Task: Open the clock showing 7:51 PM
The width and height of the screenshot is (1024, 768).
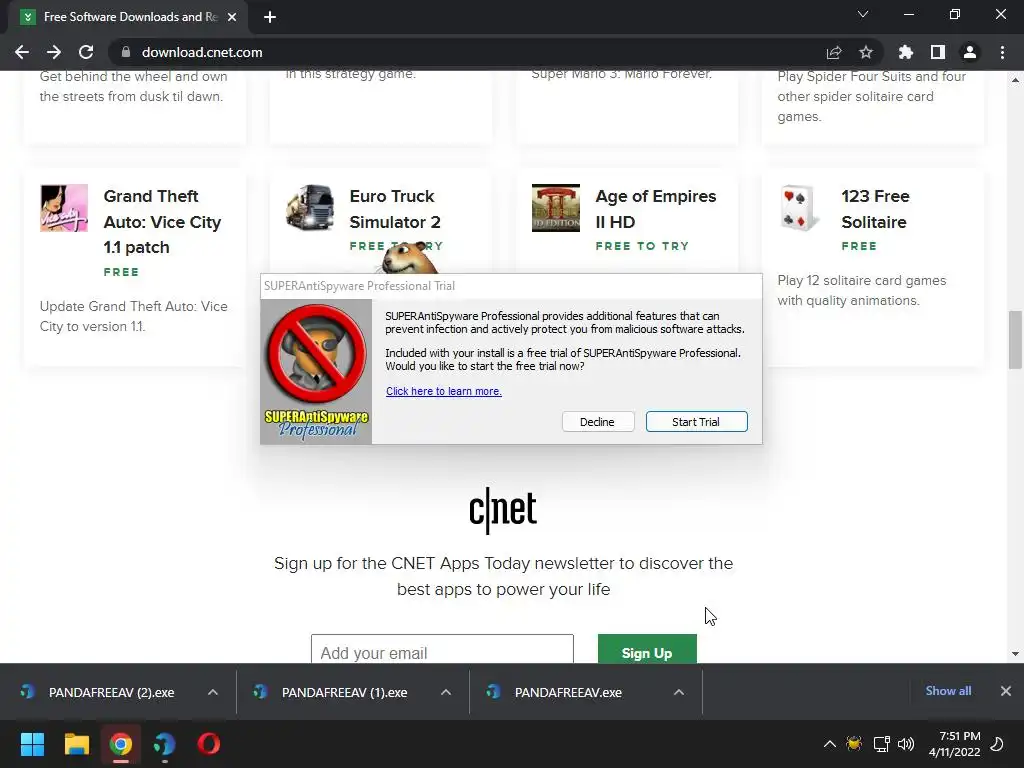Action: coord(955,744)
